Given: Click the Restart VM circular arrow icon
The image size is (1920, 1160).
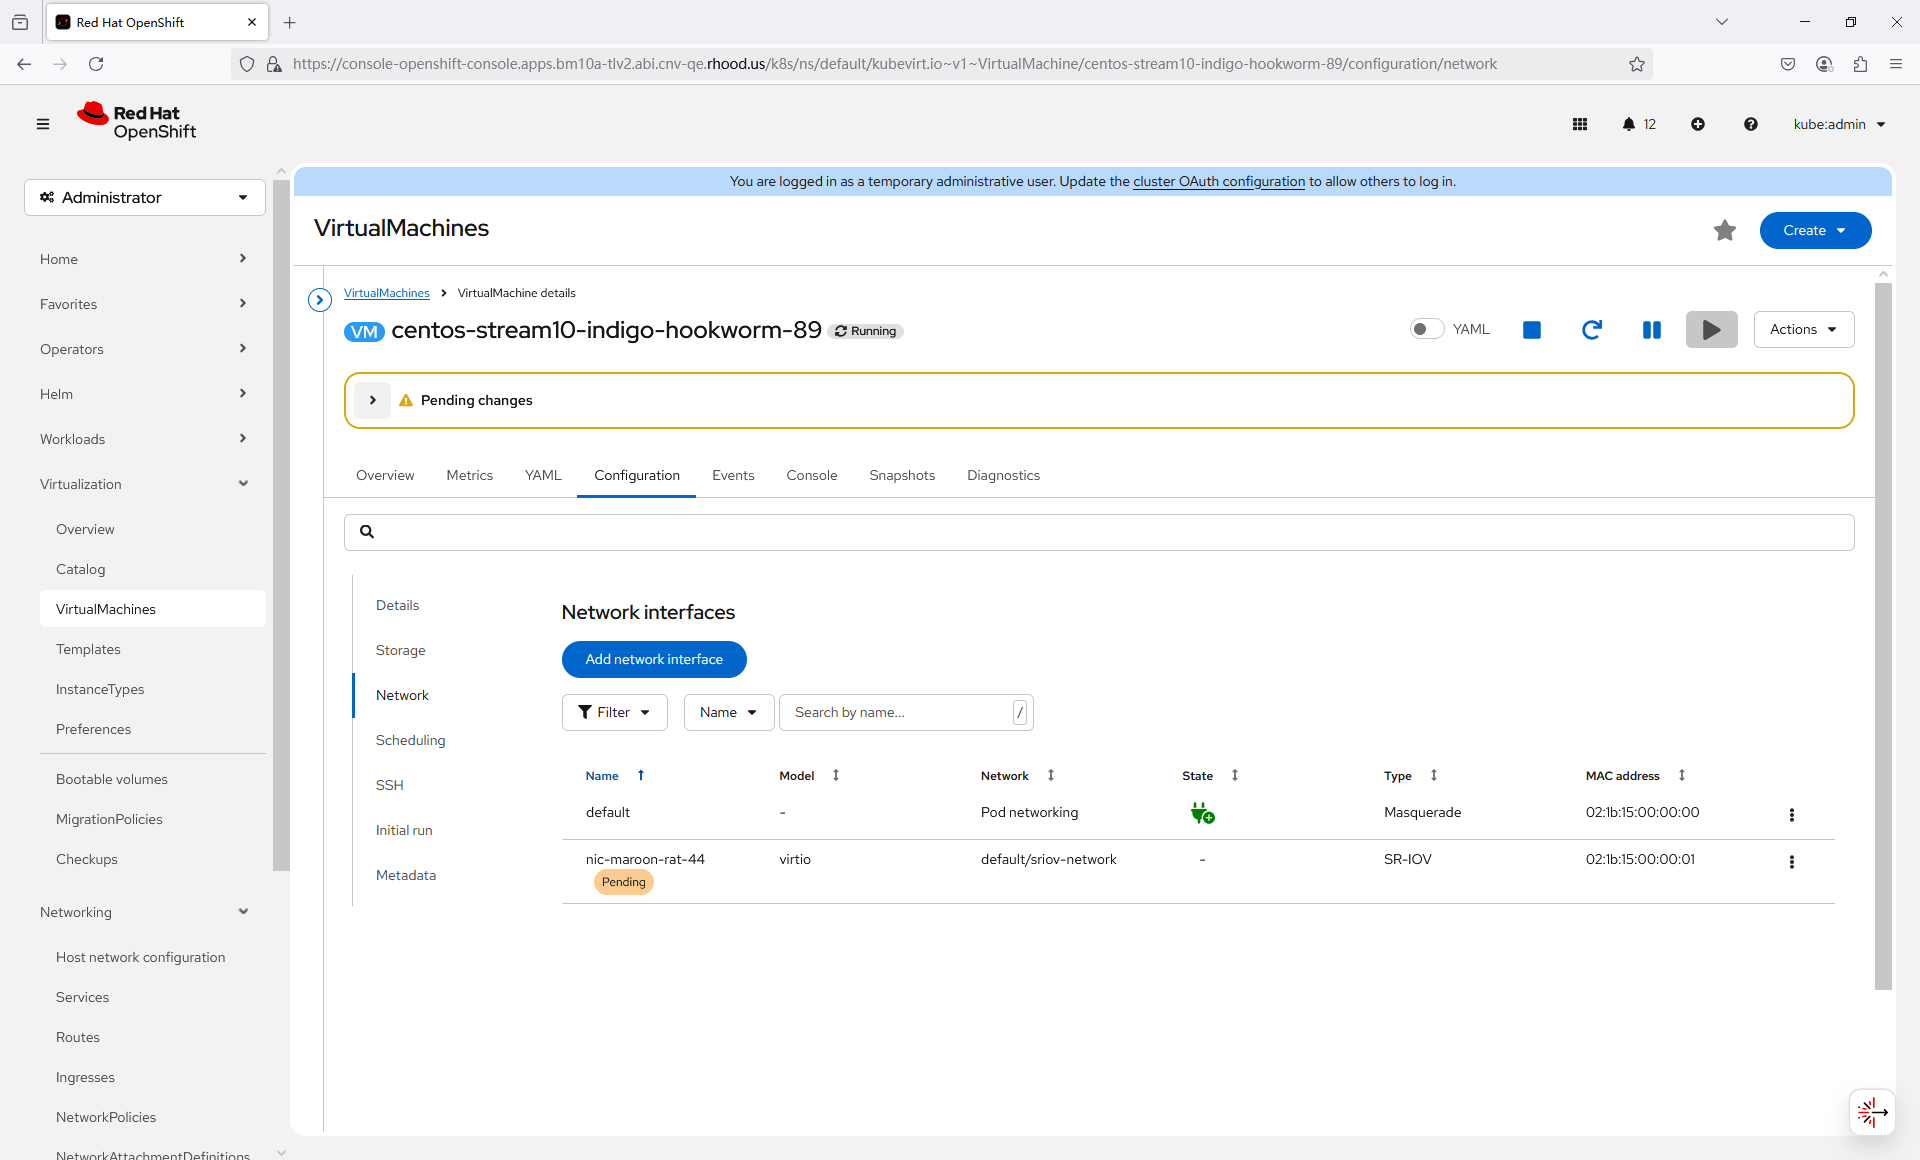Looking at the screenshot, I should pos(1591,330).
